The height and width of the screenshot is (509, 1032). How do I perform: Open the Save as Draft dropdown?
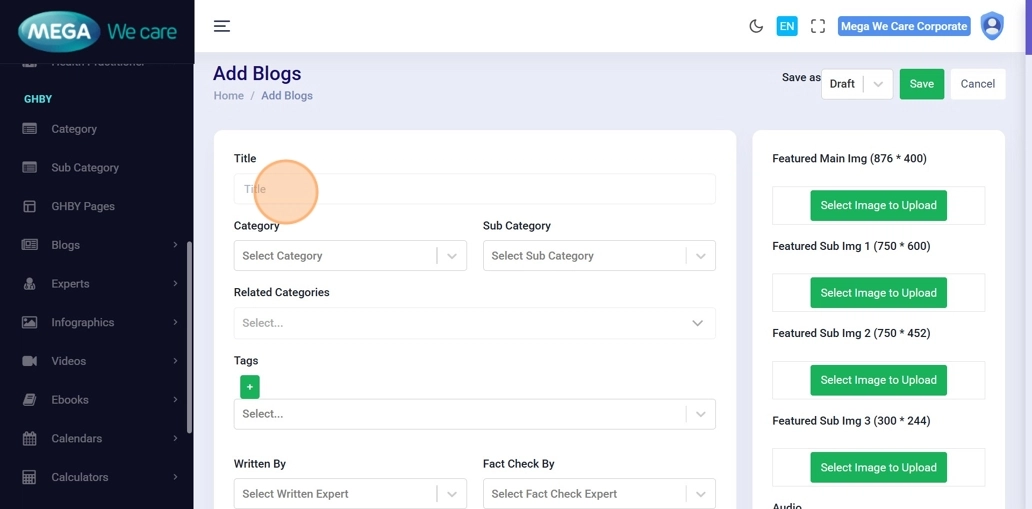(x=857, y=84)
